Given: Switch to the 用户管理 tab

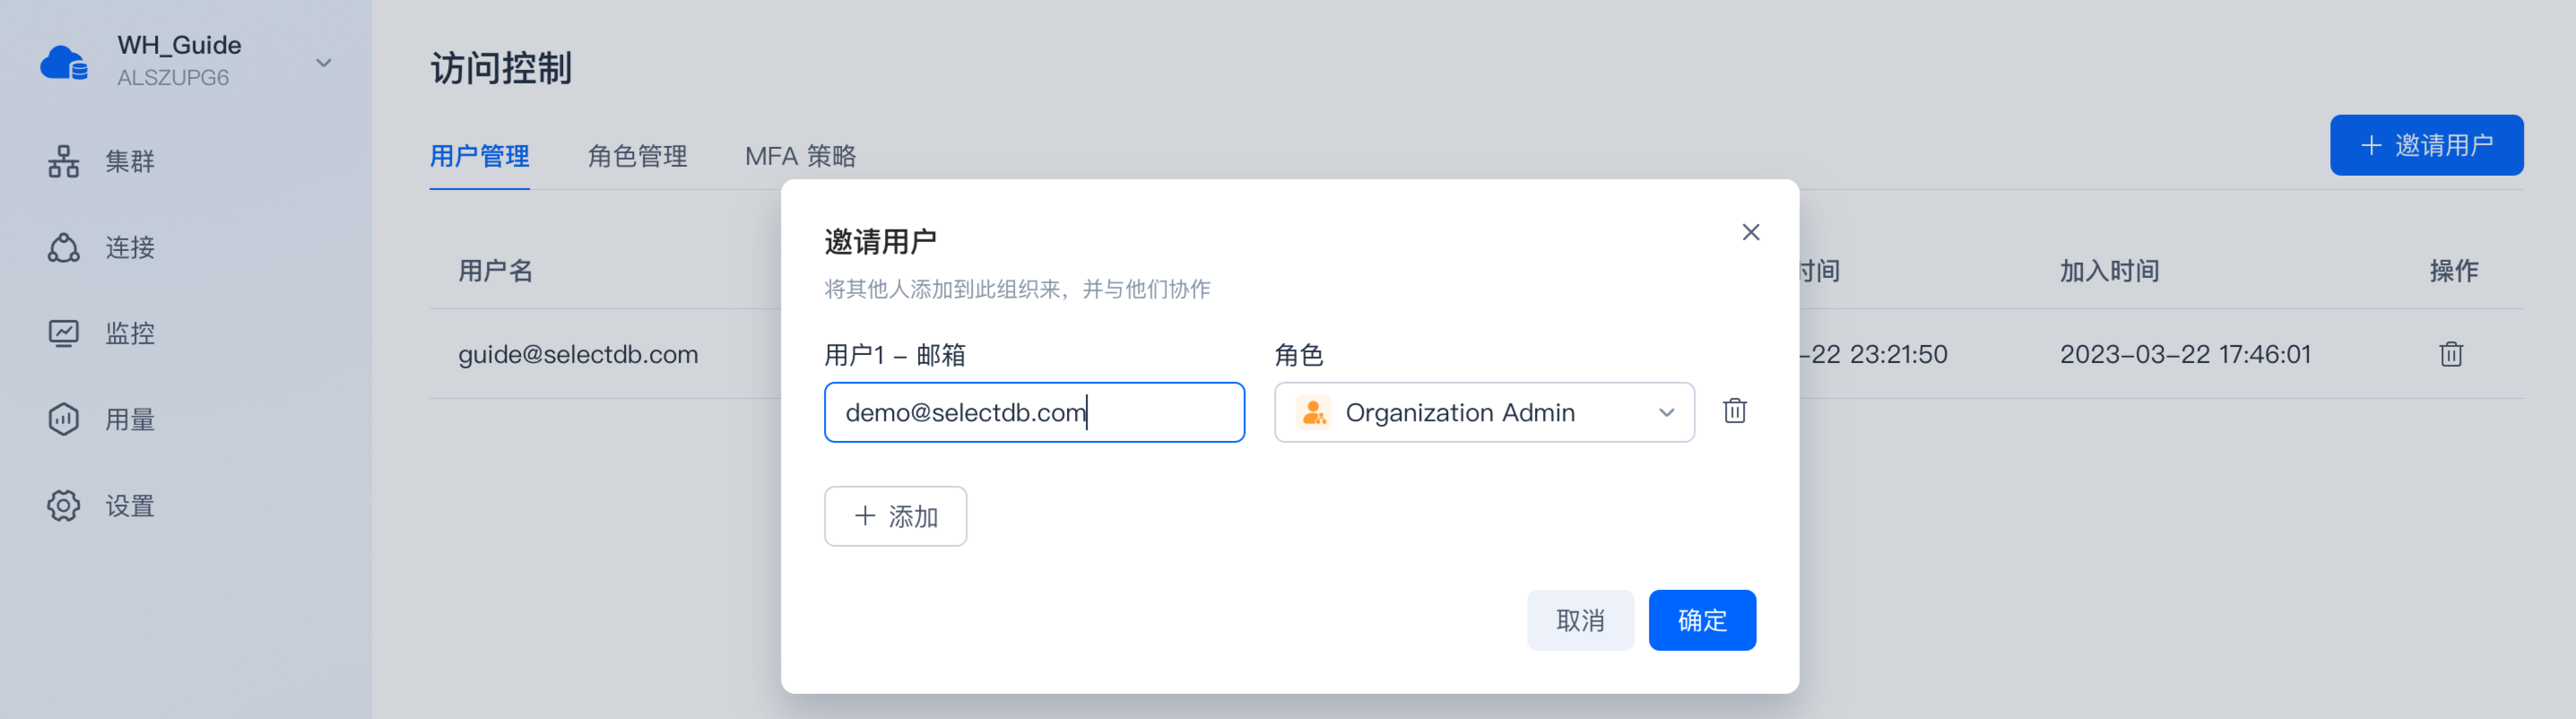Looking at the screenshot, I should (479, 156).
